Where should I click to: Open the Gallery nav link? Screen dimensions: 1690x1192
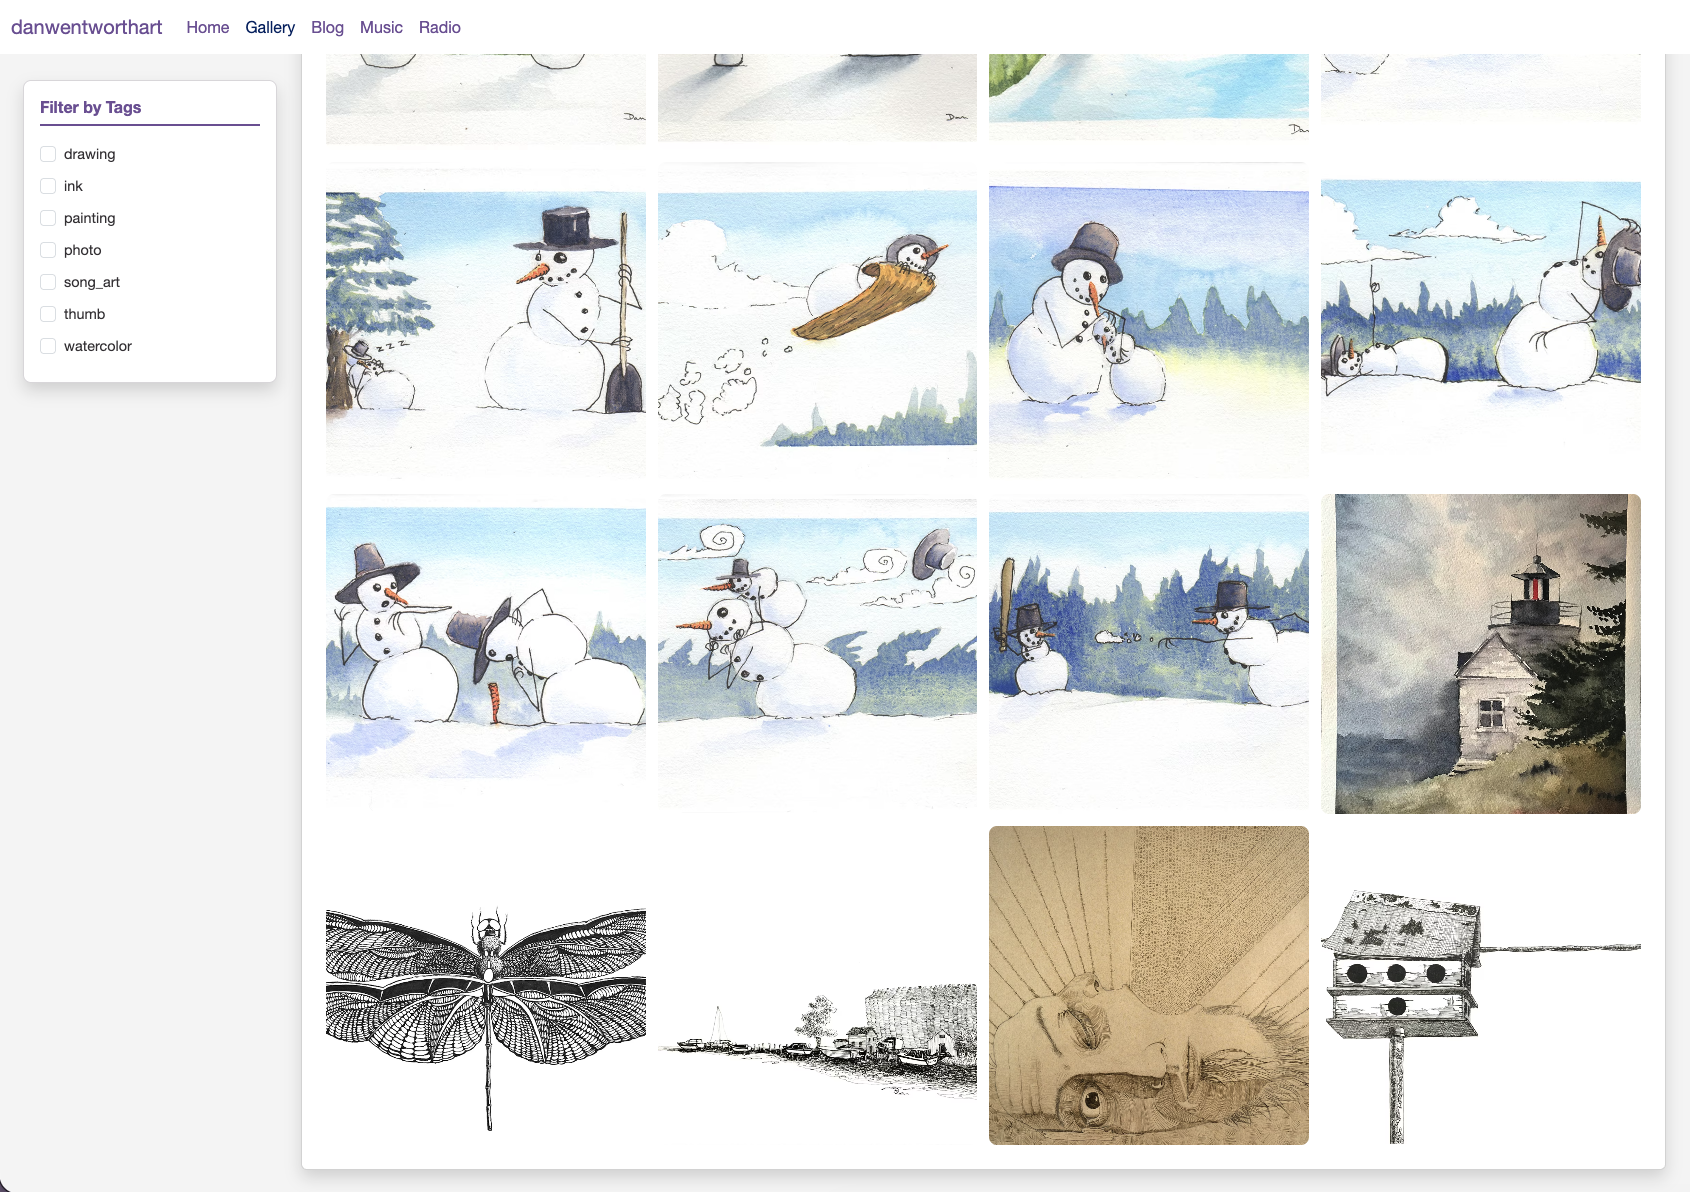(270, 27)
